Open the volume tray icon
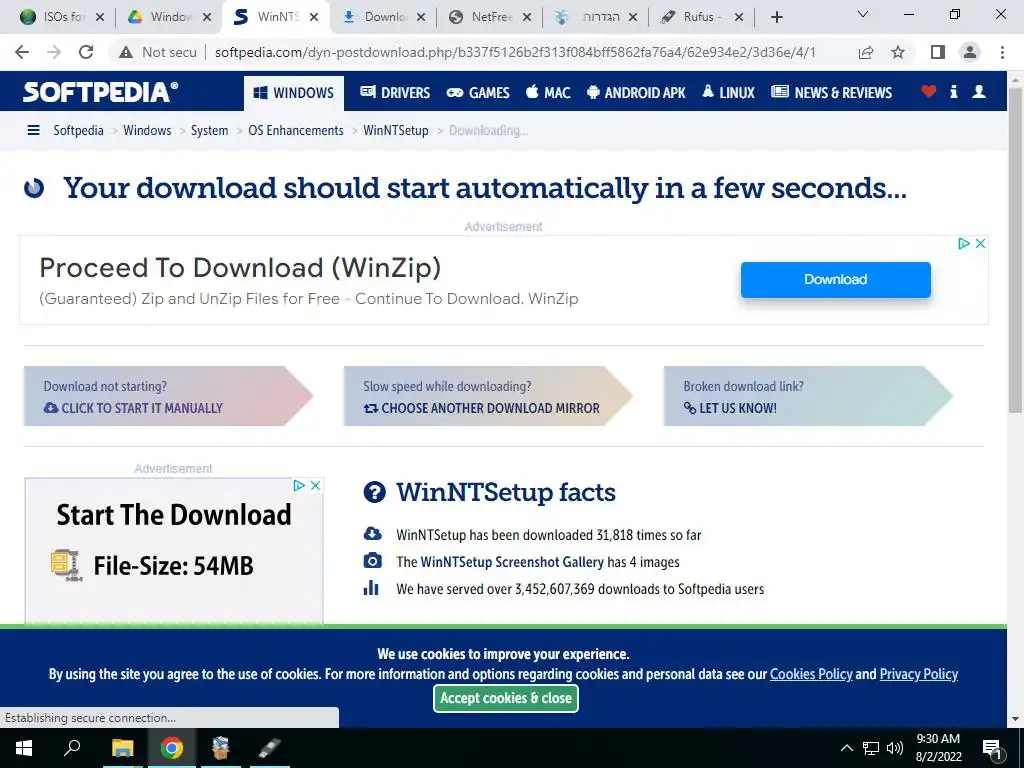The width and height of the screenshot is (1024, 768). [895, 748]
